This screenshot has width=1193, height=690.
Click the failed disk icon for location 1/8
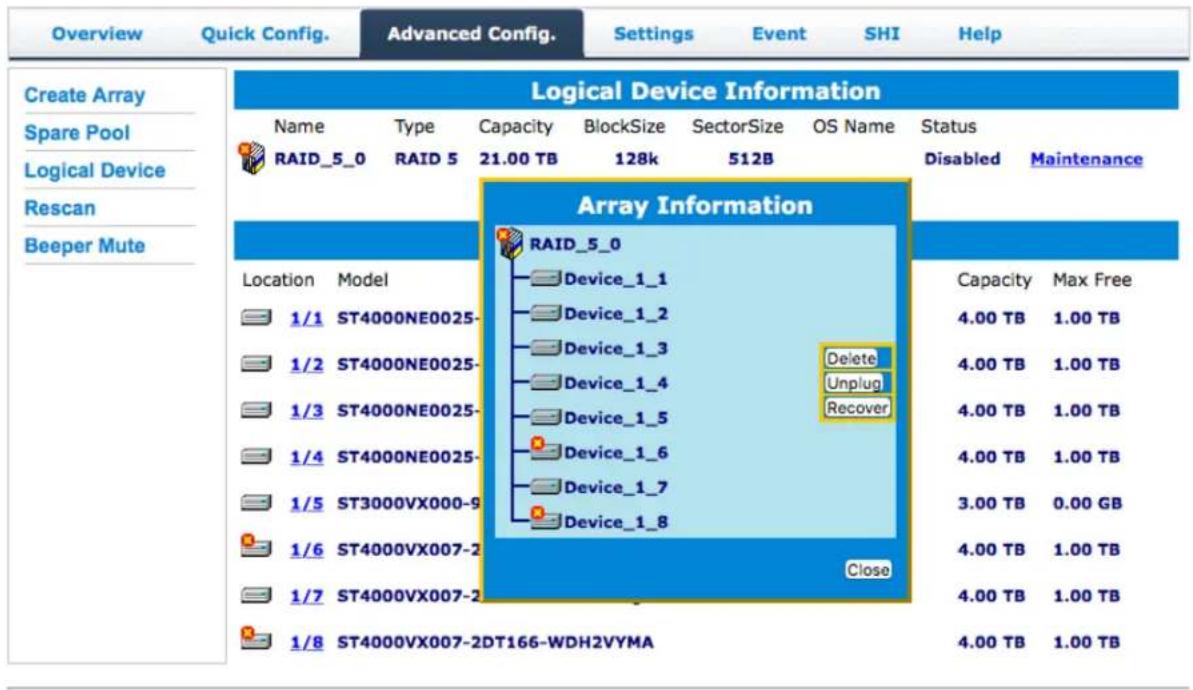256,638
